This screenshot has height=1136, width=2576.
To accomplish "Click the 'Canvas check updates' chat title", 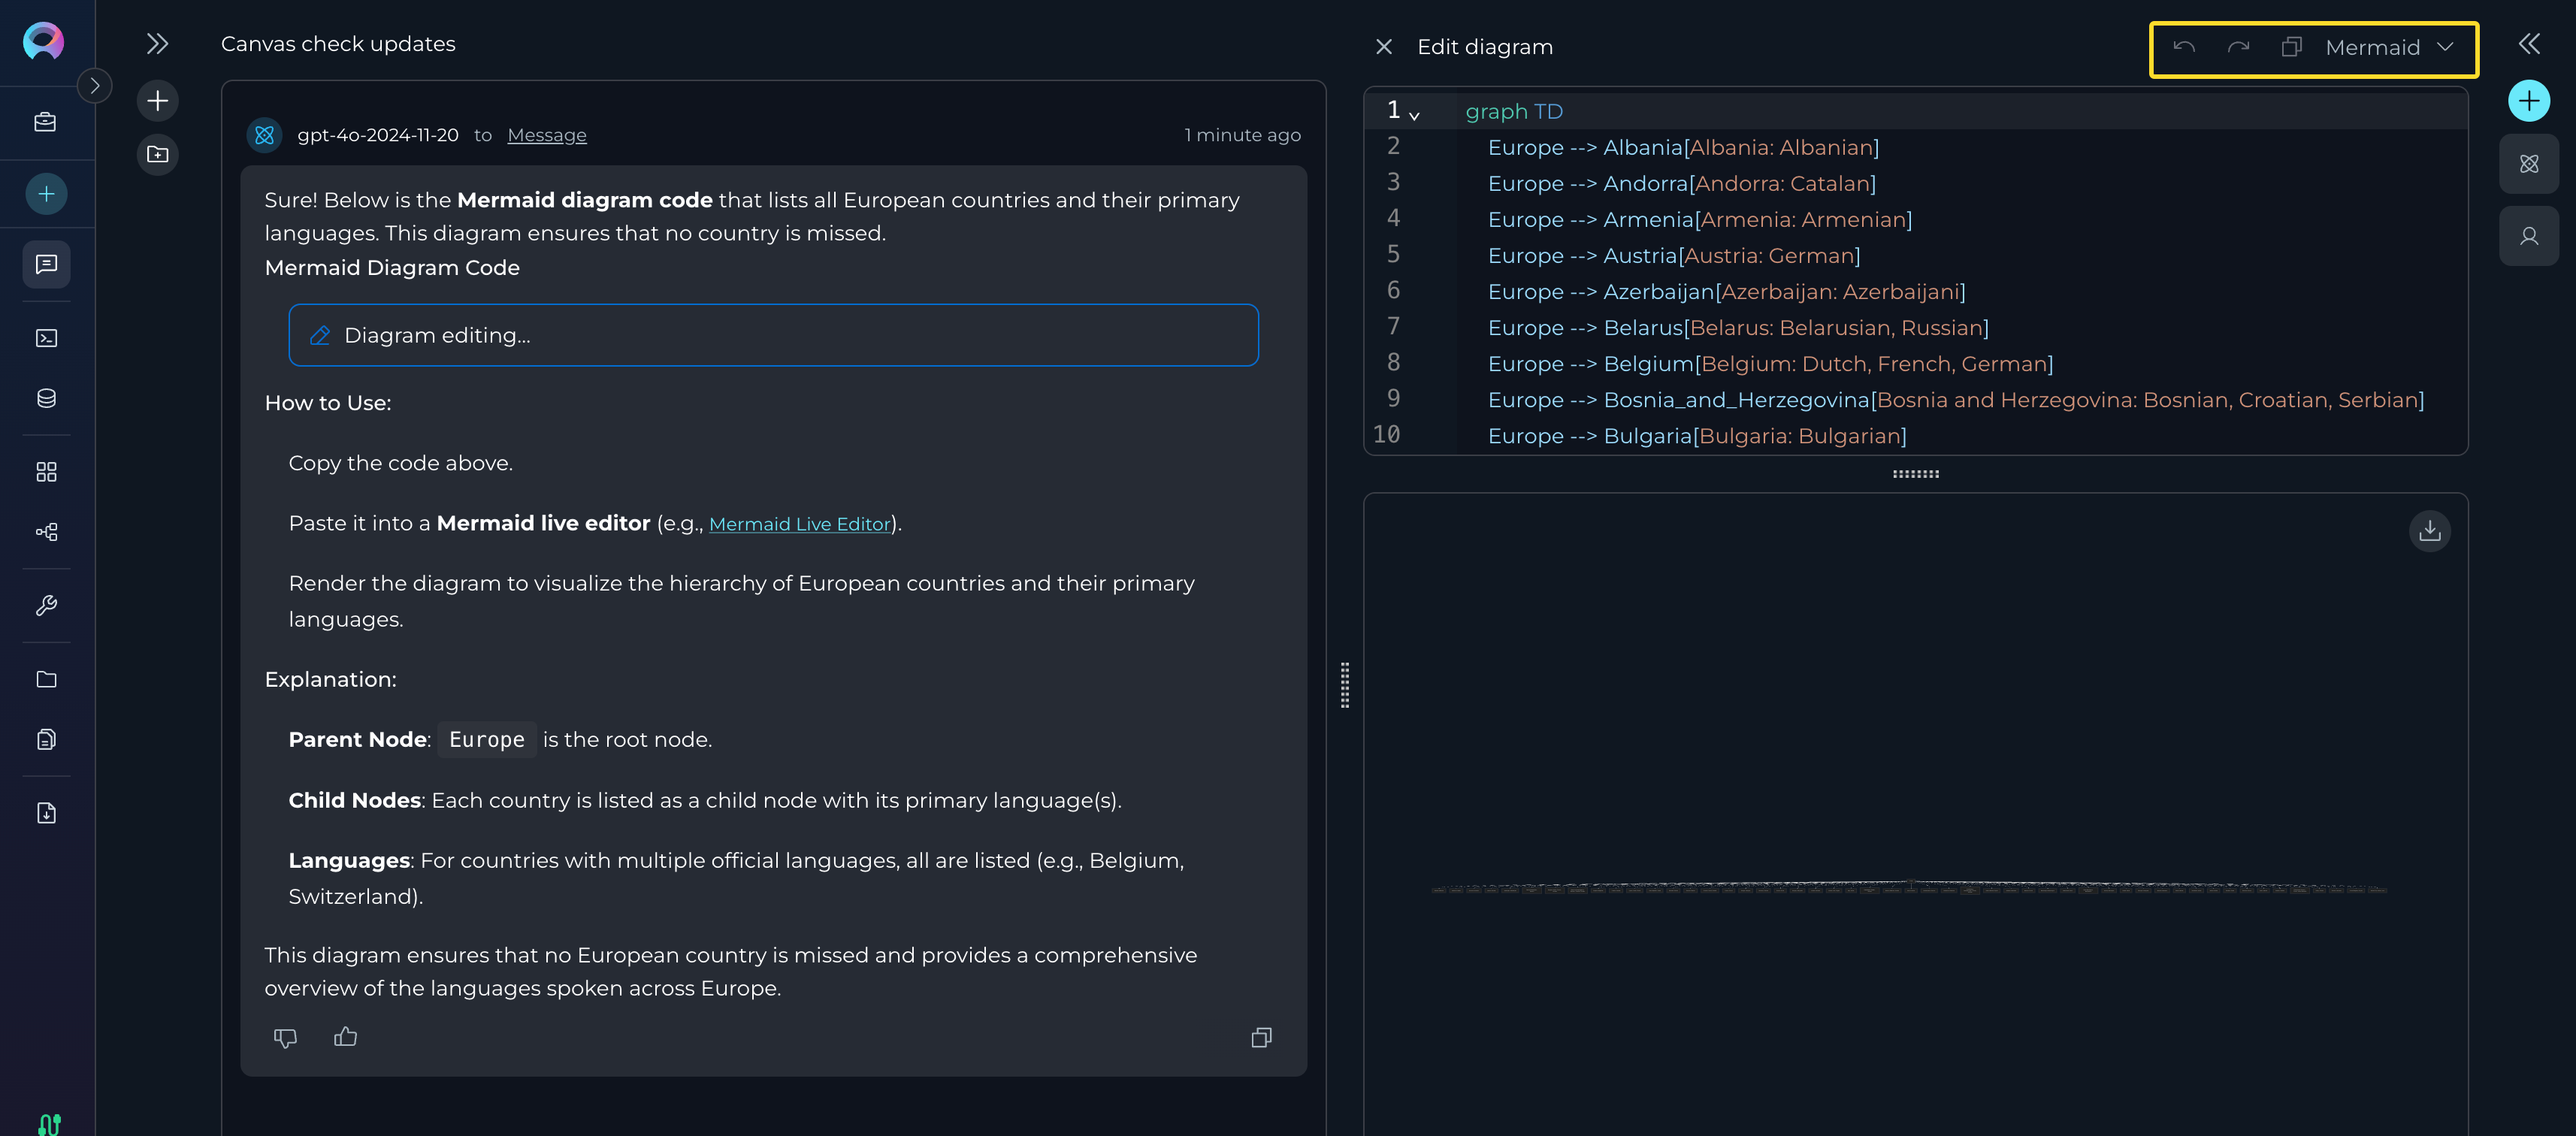I will pyautogui.click(x=338, y=44).
